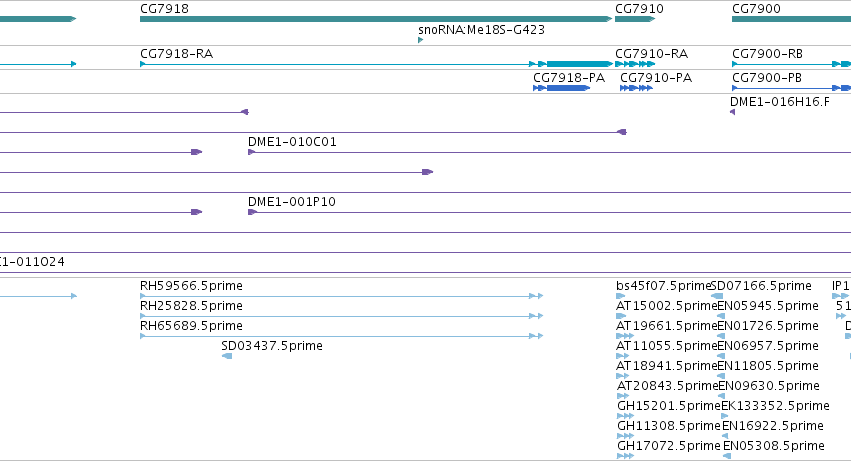Click protein label CG7900-PB

(x=767, y=78)
